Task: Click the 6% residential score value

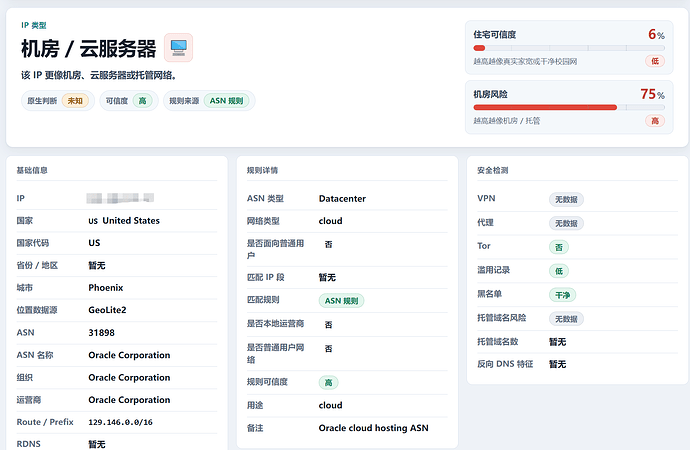Action: [x=656, y=34]
